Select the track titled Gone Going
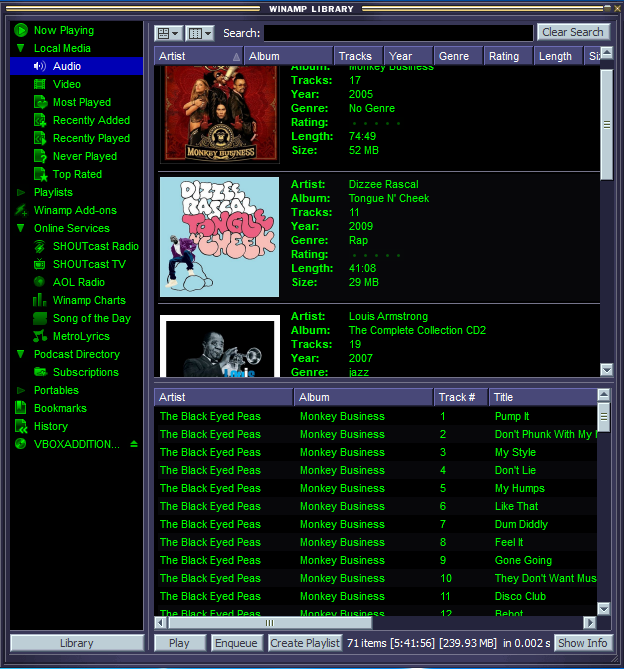Image resolution: width=624 pixels, height=669 pixels. (523, 560)
